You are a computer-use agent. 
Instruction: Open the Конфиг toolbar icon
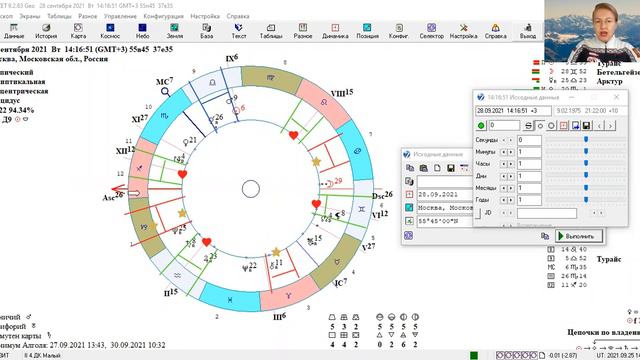(399, 31)
